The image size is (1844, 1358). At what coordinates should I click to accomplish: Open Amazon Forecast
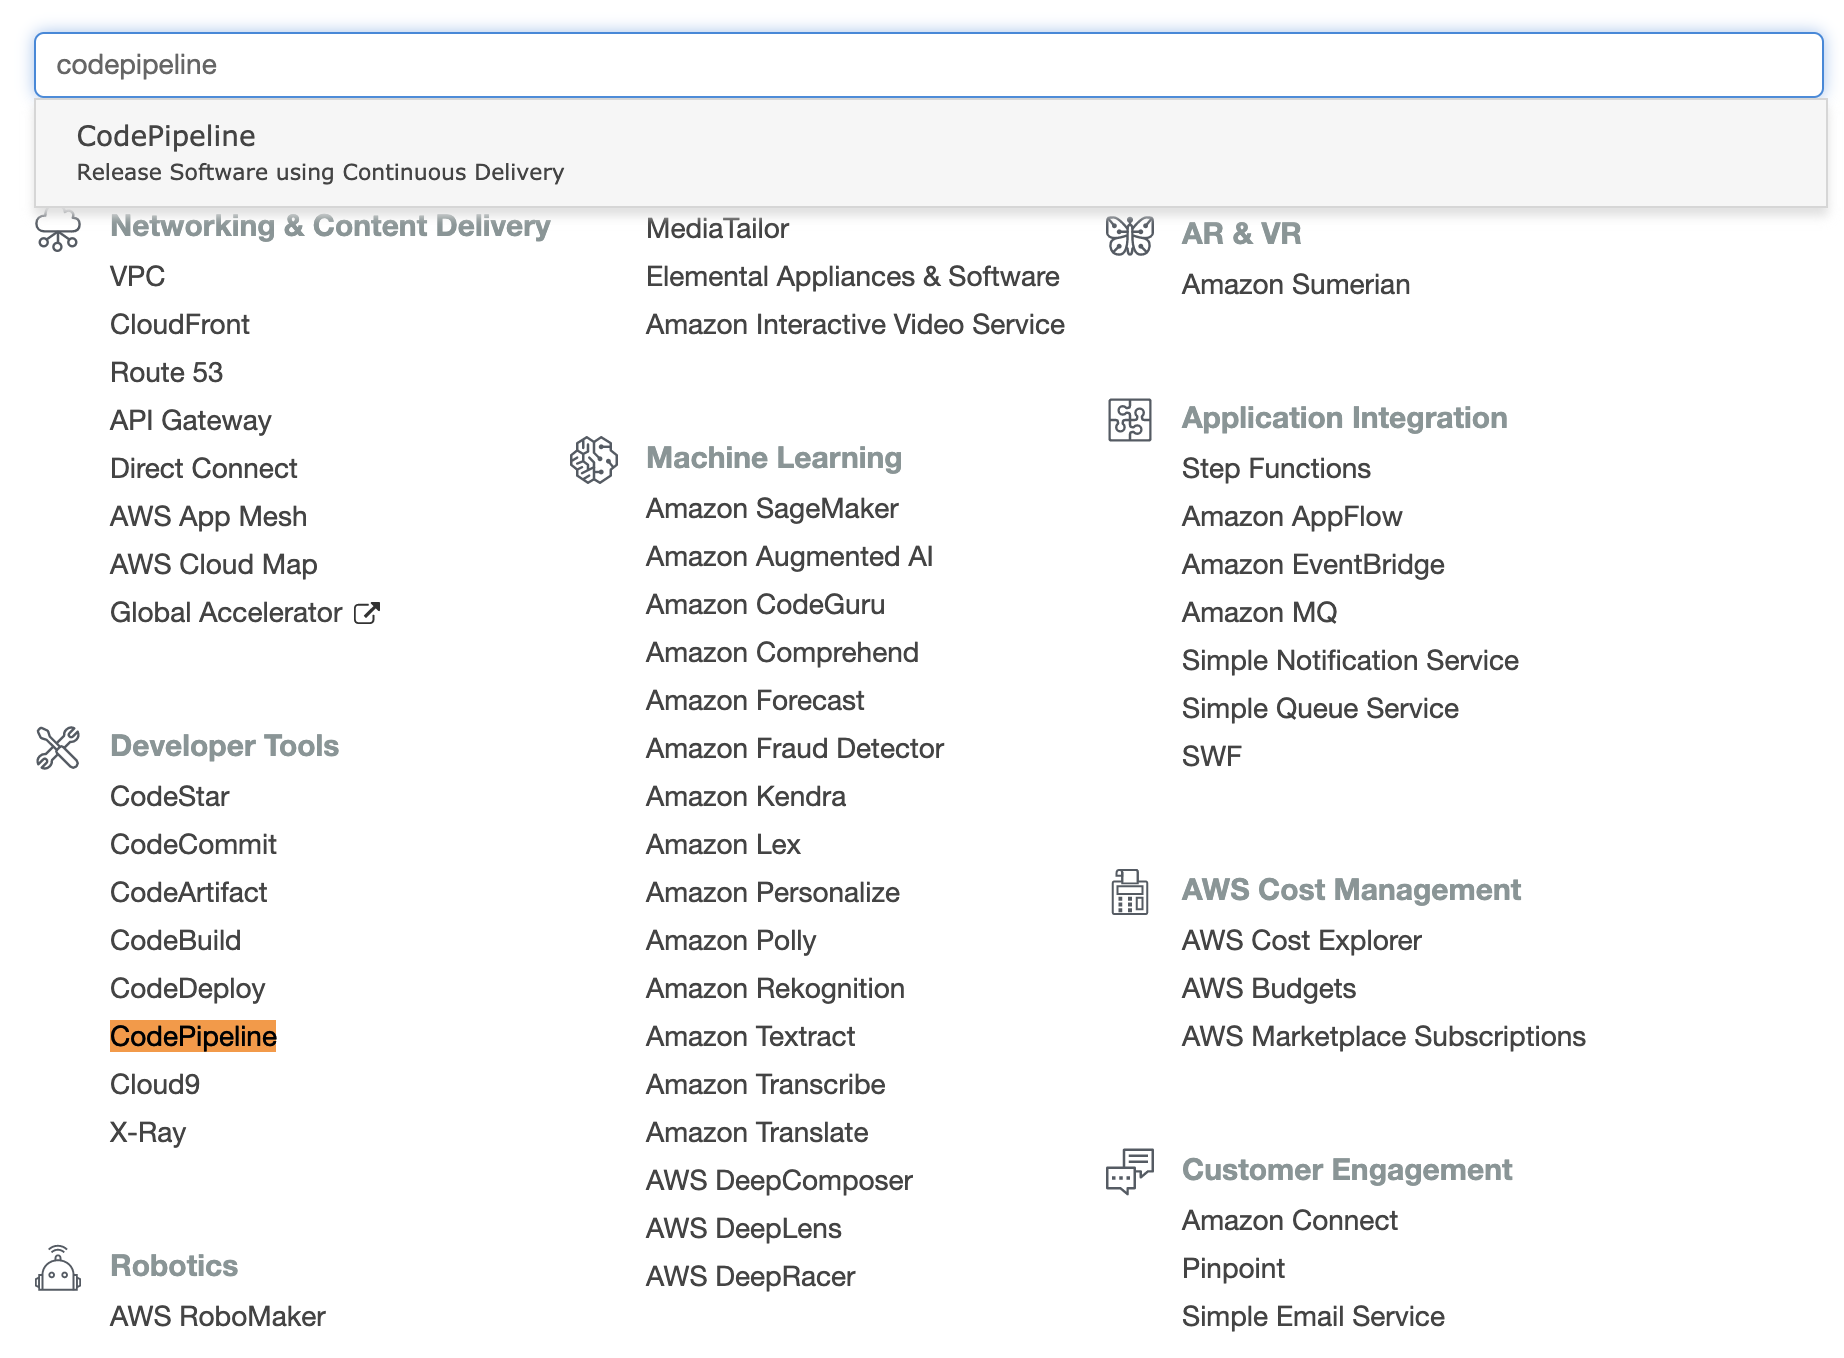tap(755, 700)
